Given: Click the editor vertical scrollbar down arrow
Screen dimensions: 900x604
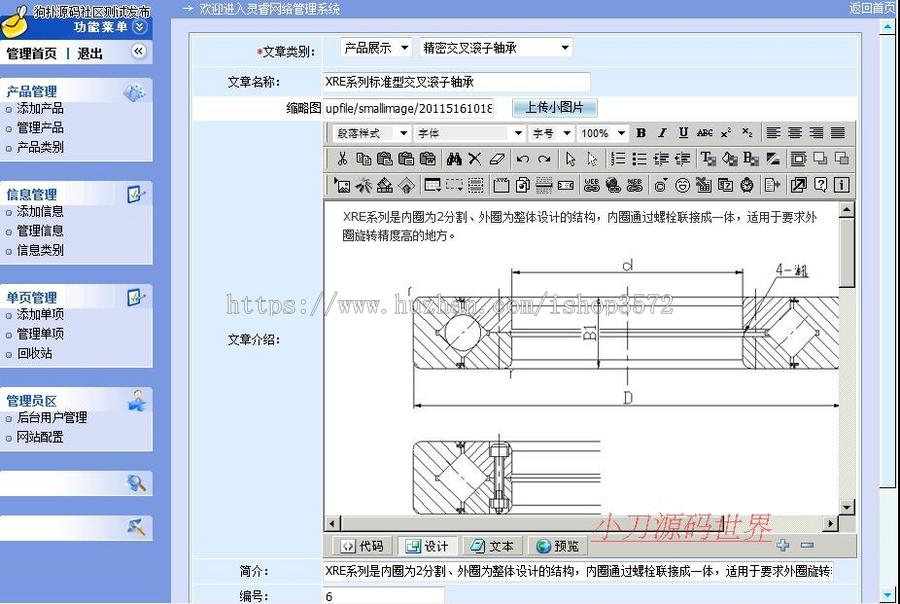Looking at the screenshot, I should pyautogui.click(x=847, y=507).
